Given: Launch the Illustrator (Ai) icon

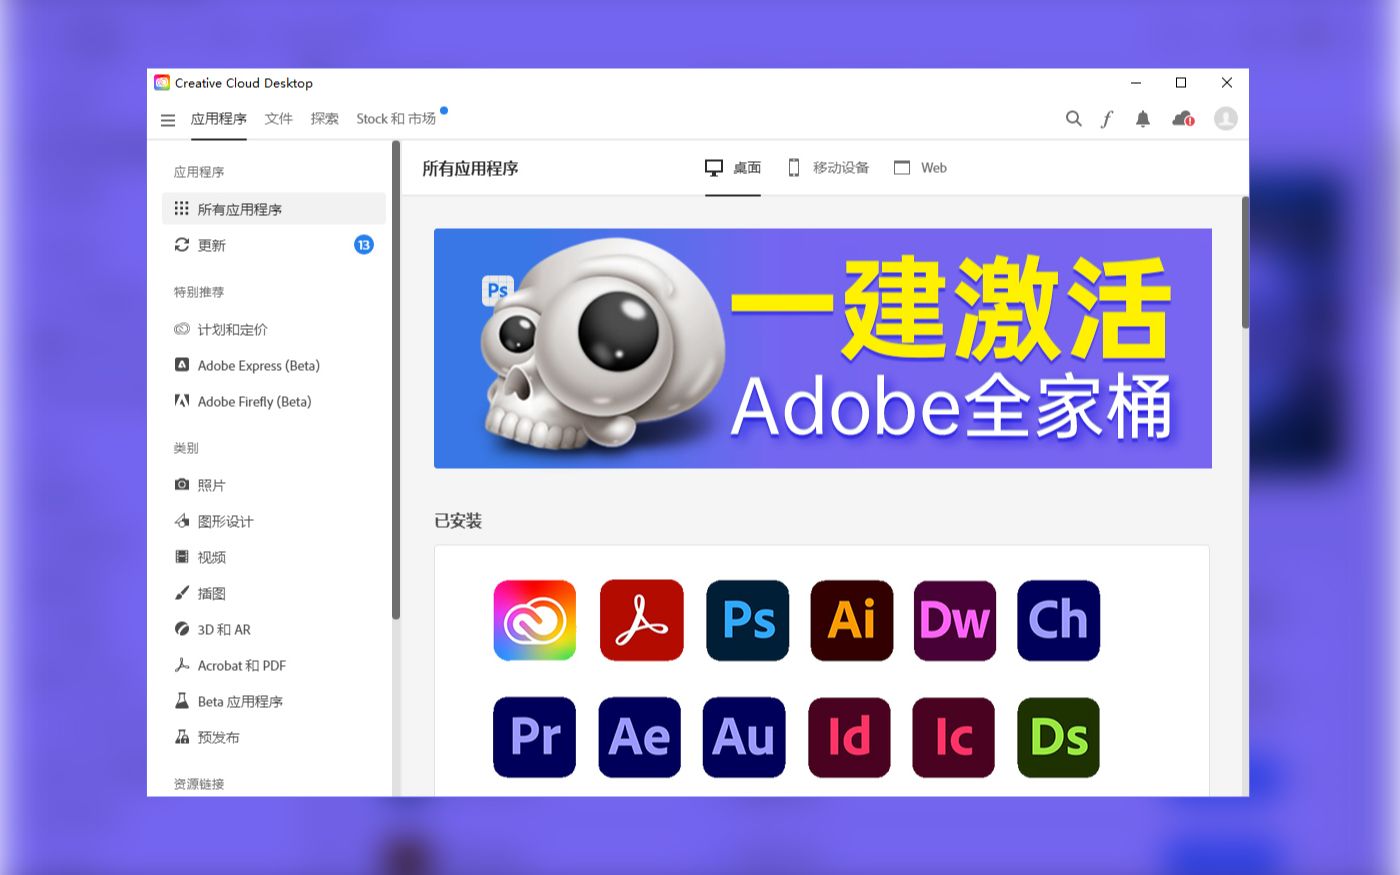Looking at the screenshot, I should coord(851,620).
